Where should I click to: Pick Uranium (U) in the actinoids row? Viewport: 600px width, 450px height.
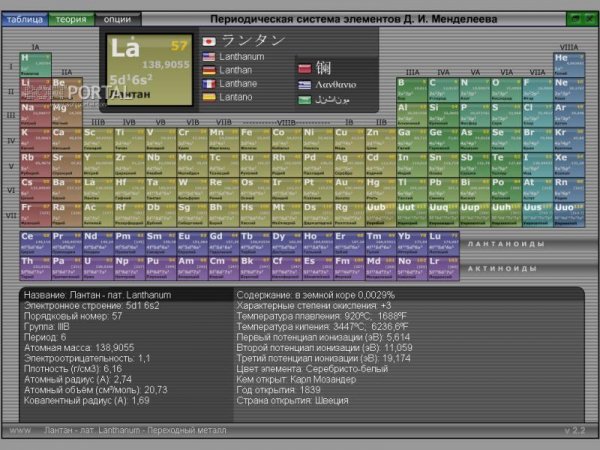(x=98, y=269)
